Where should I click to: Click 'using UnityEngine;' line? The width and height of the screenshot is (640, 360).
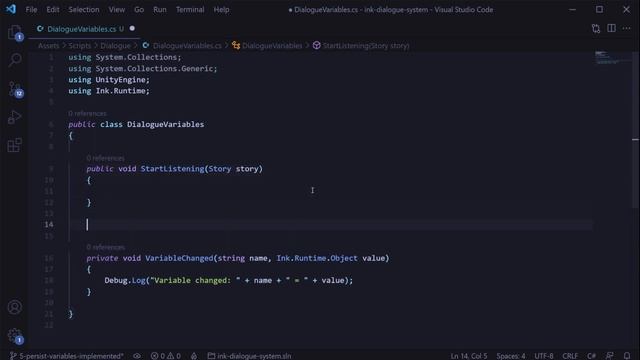coord(109,80)
